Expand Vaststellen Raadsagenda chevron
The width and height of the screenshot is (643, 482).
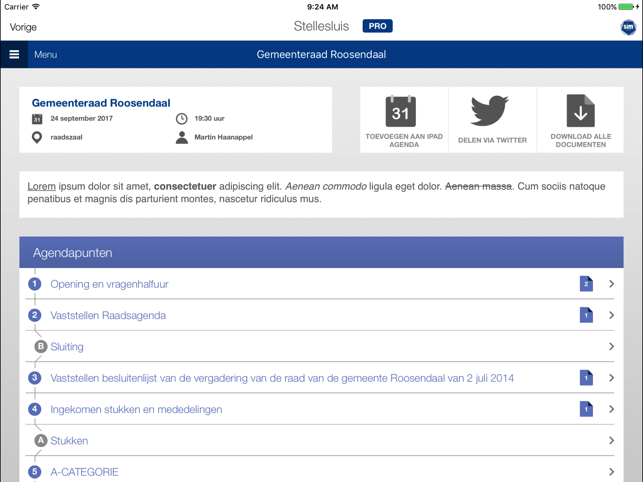pos(611,315)
